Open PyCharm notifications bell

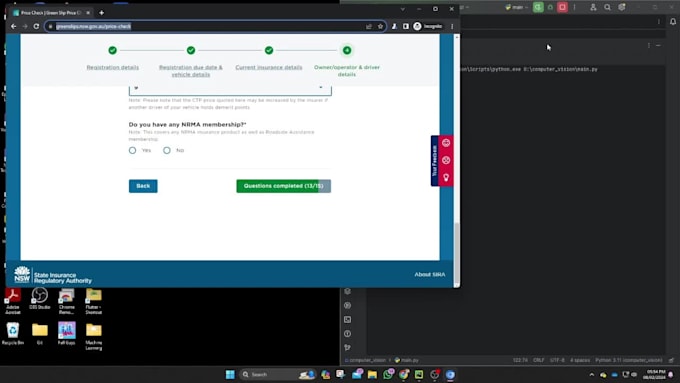click(673, 21)
